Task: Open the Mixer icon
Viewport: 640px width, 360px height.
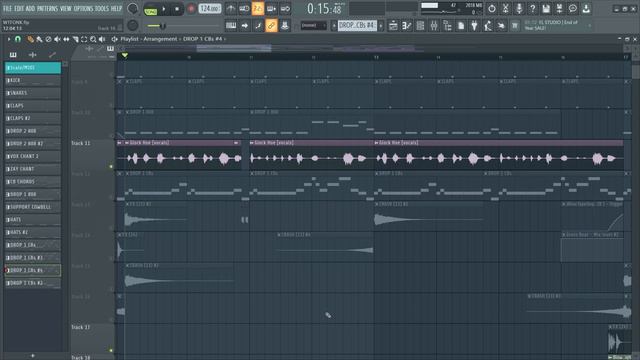Action: (x=434, y=26)
